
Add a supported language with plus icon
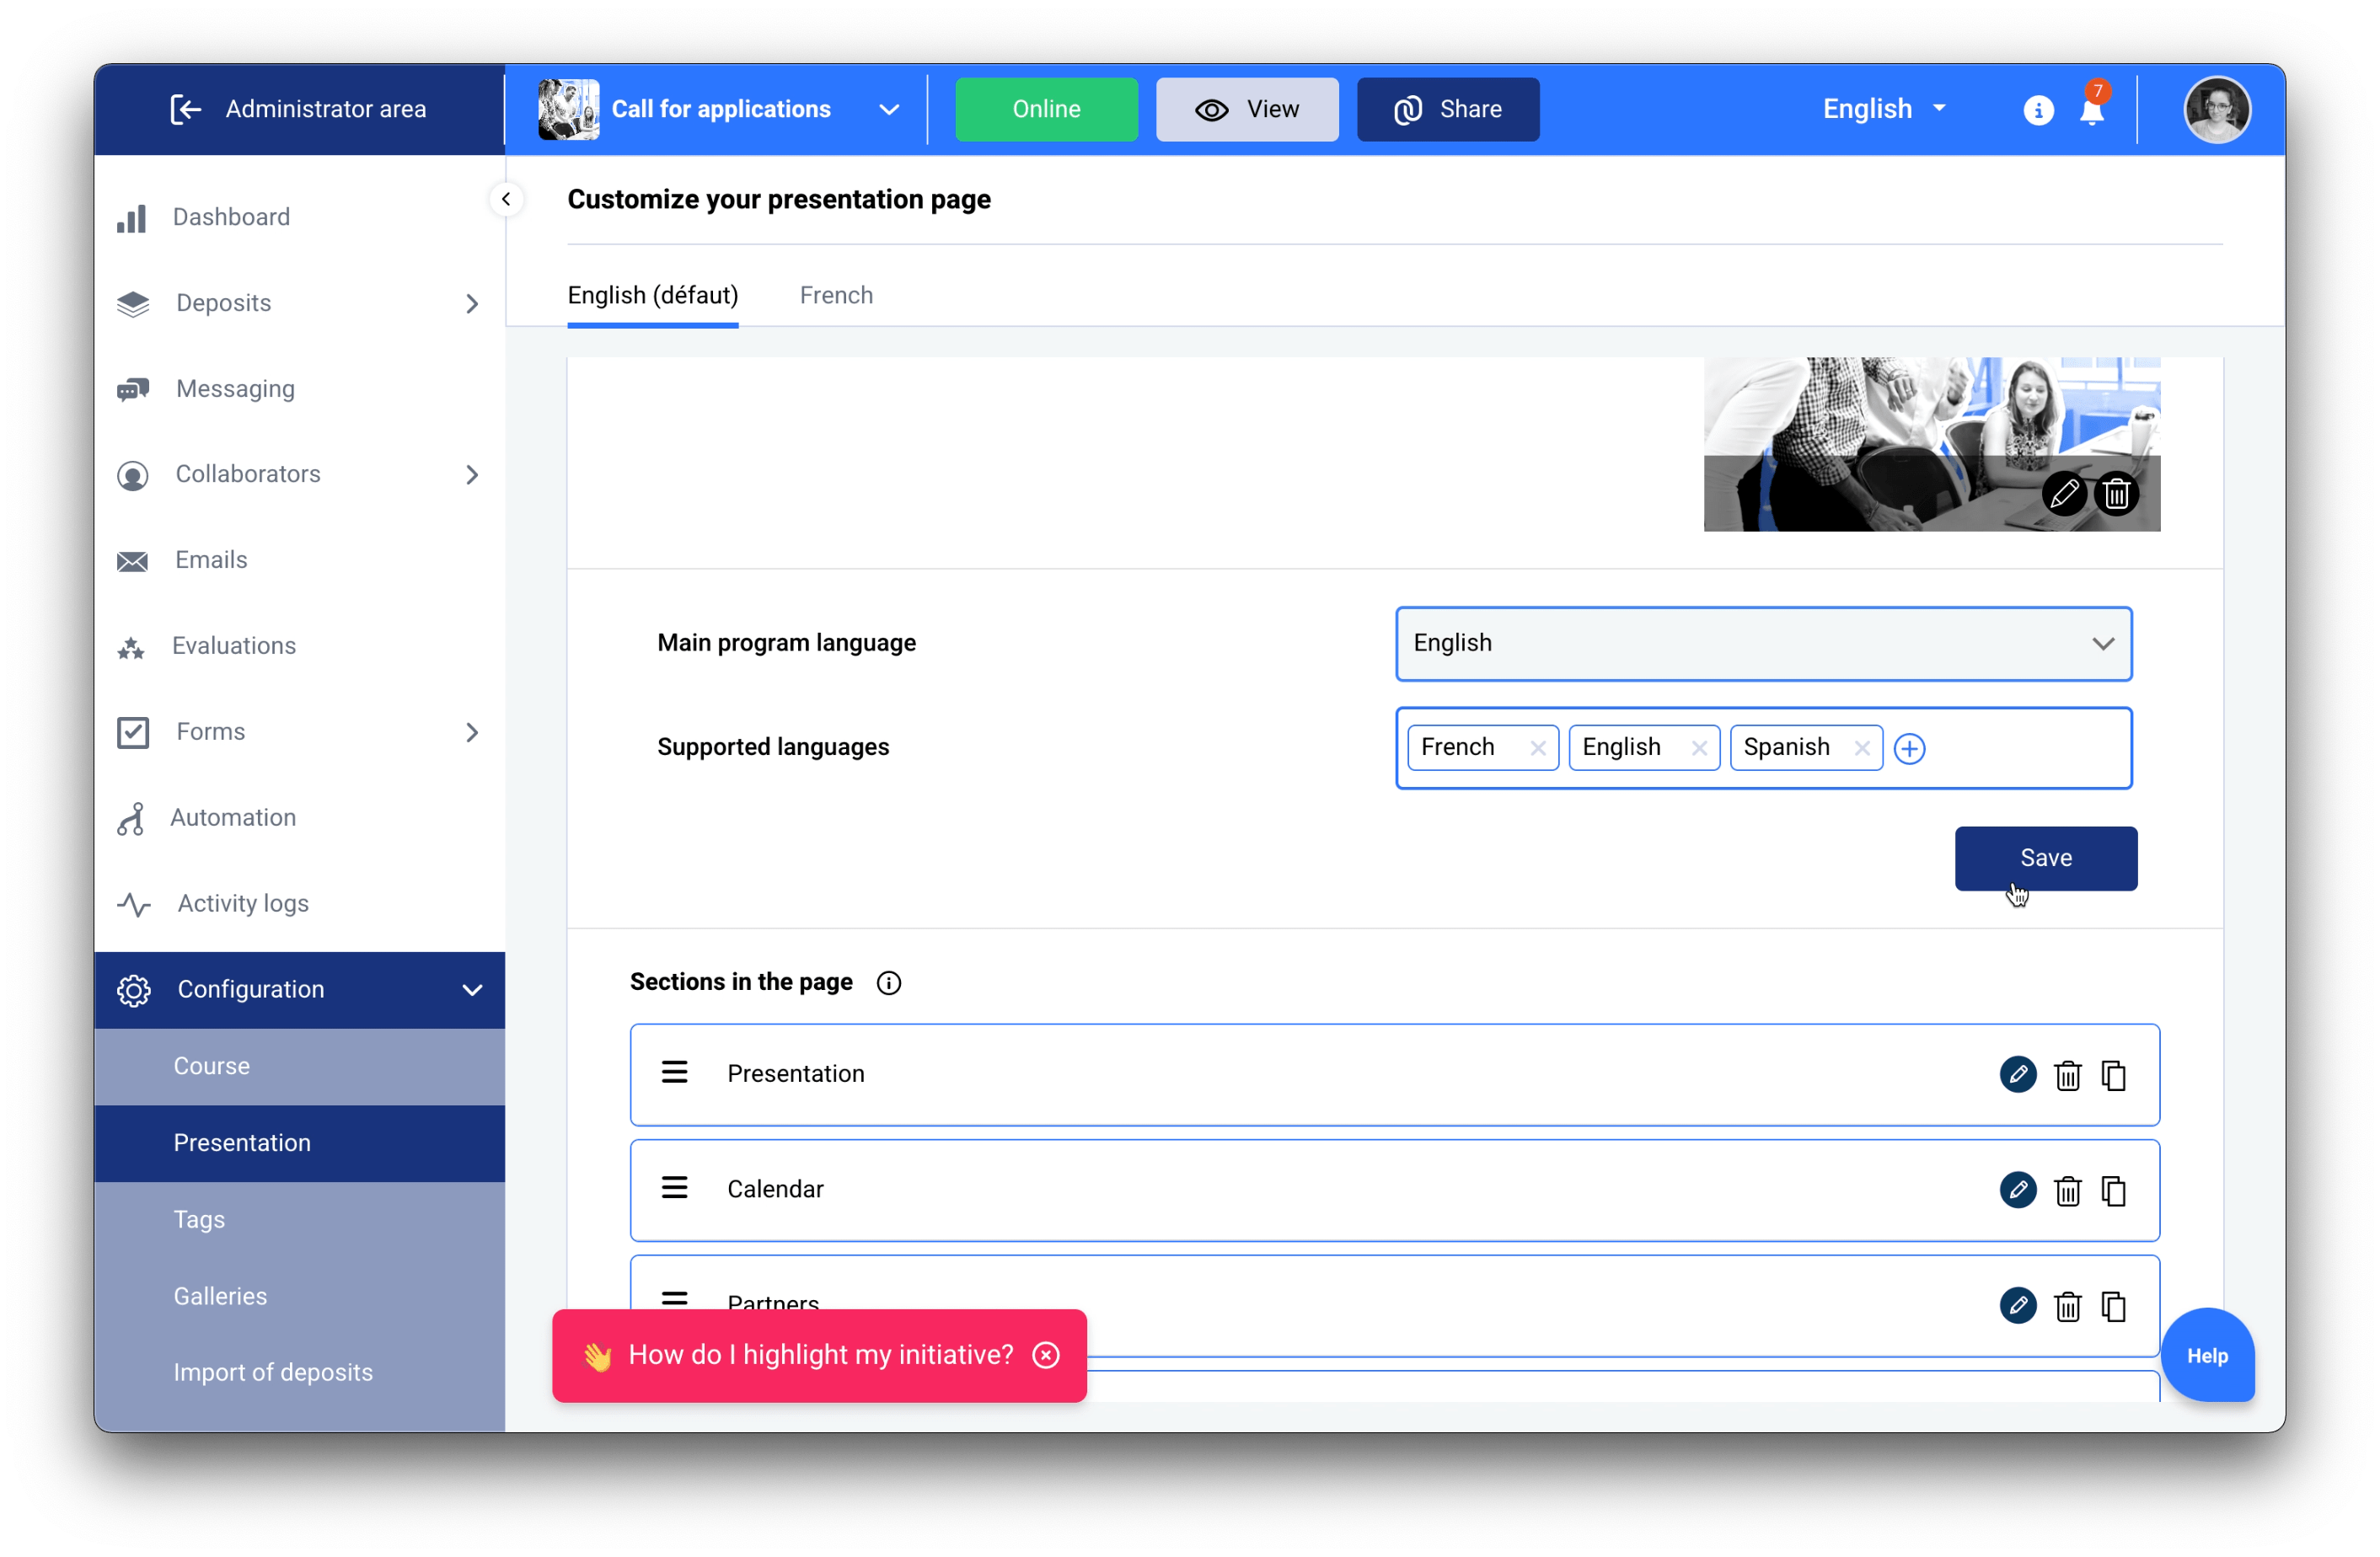(x=1909, y=748)
